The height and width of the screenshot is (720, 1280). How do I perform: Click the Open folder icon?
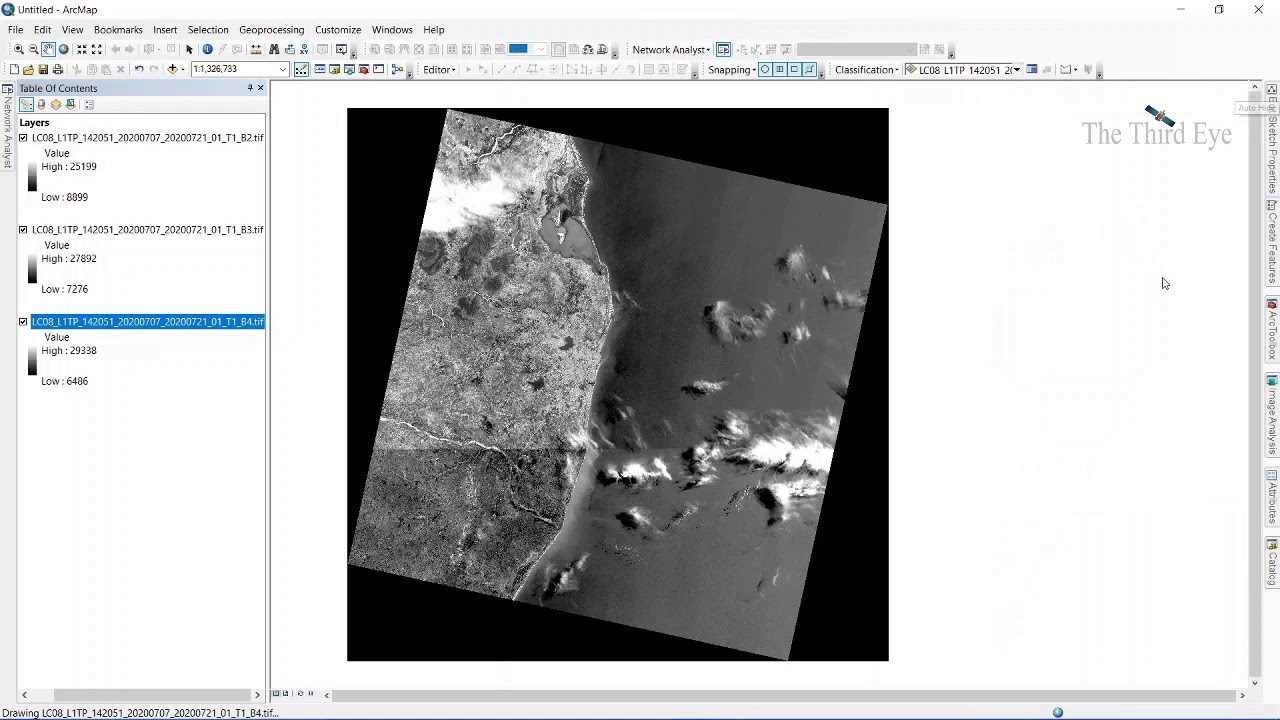(x=28, y=69)
